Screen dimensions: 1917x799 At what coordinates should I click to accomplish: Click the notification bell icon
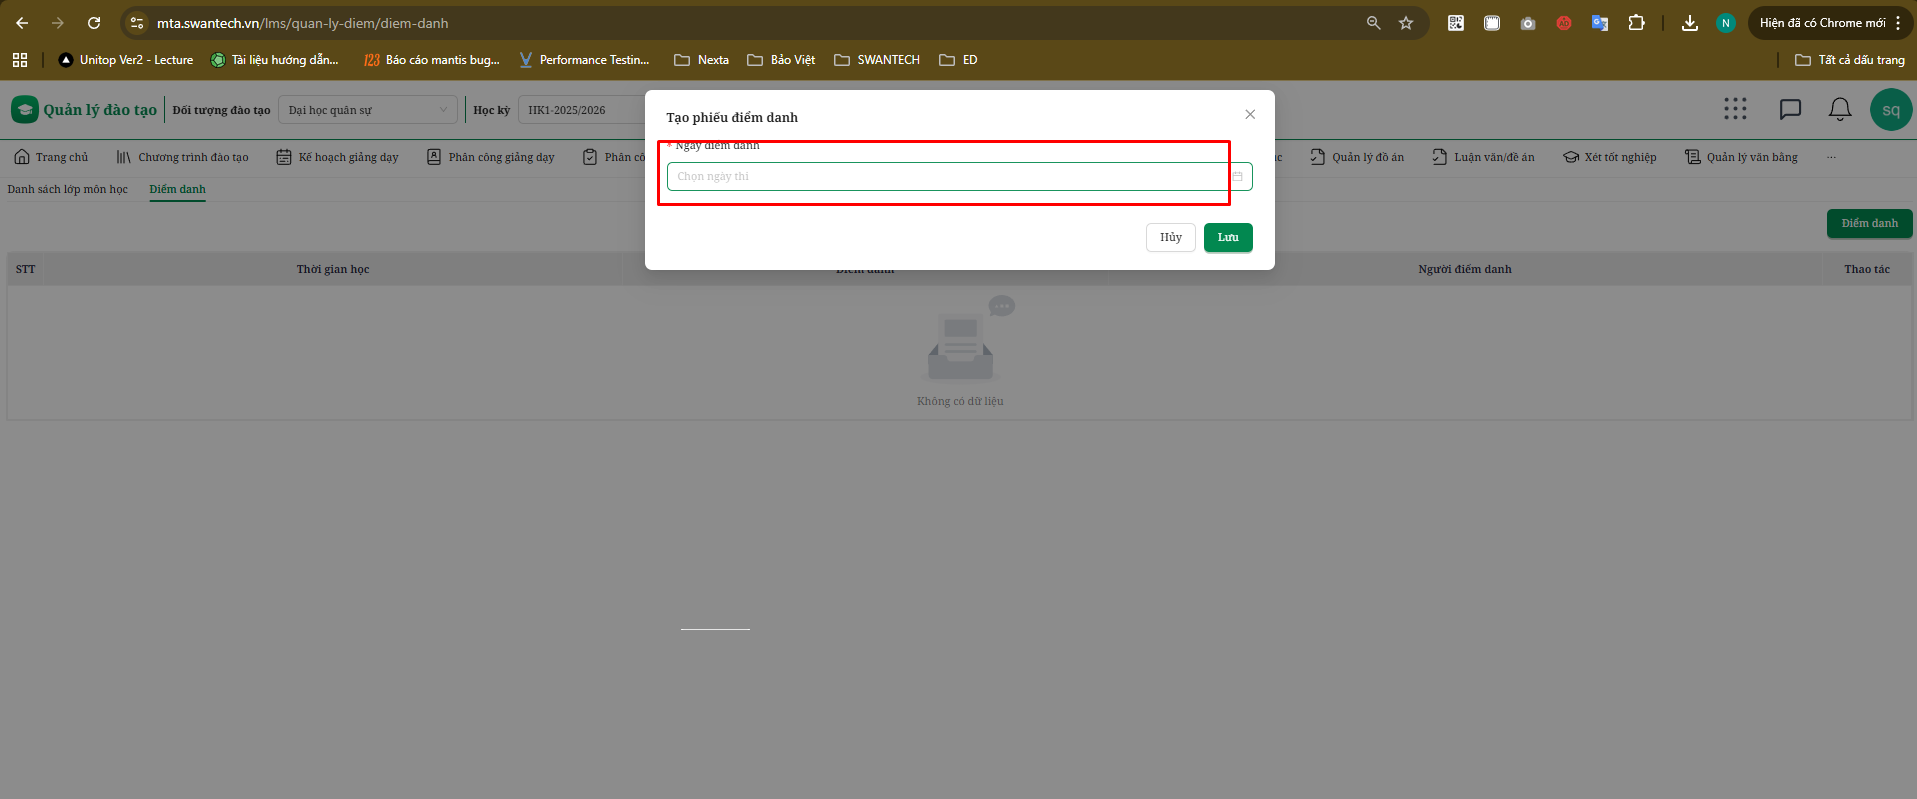[x=1839, y=110]
